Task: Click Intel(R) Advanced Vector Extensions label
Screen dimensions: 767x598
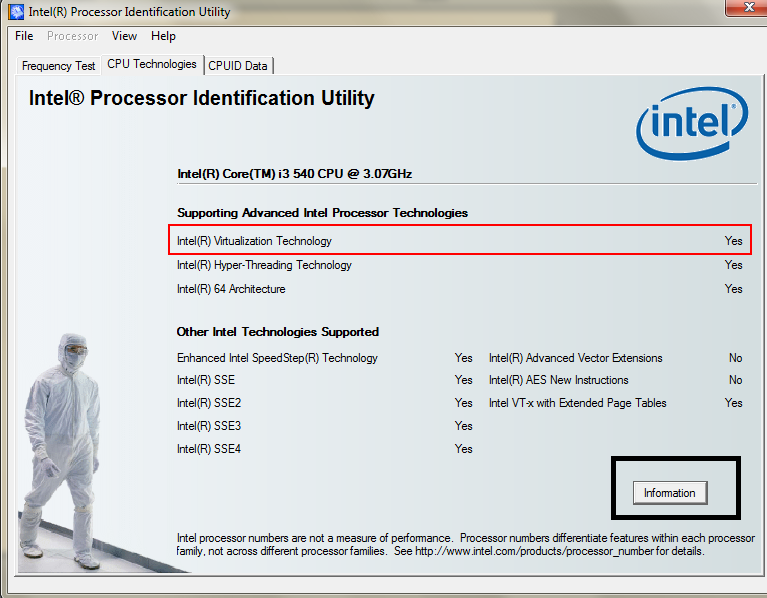Action: click(576, 358)
